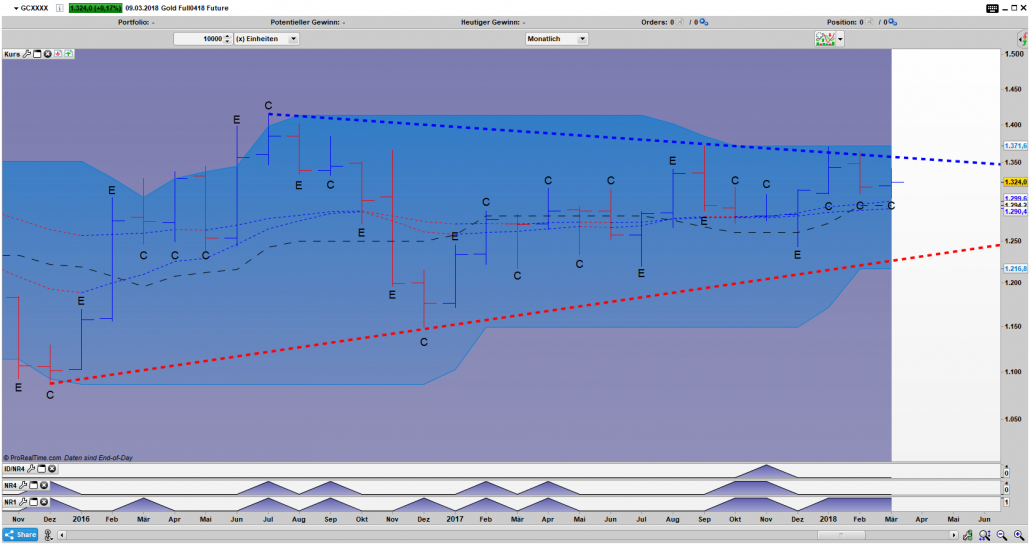Click the scrollbar left arrow
Screen dimensions: 1030x545
click(x=62, y=535)
